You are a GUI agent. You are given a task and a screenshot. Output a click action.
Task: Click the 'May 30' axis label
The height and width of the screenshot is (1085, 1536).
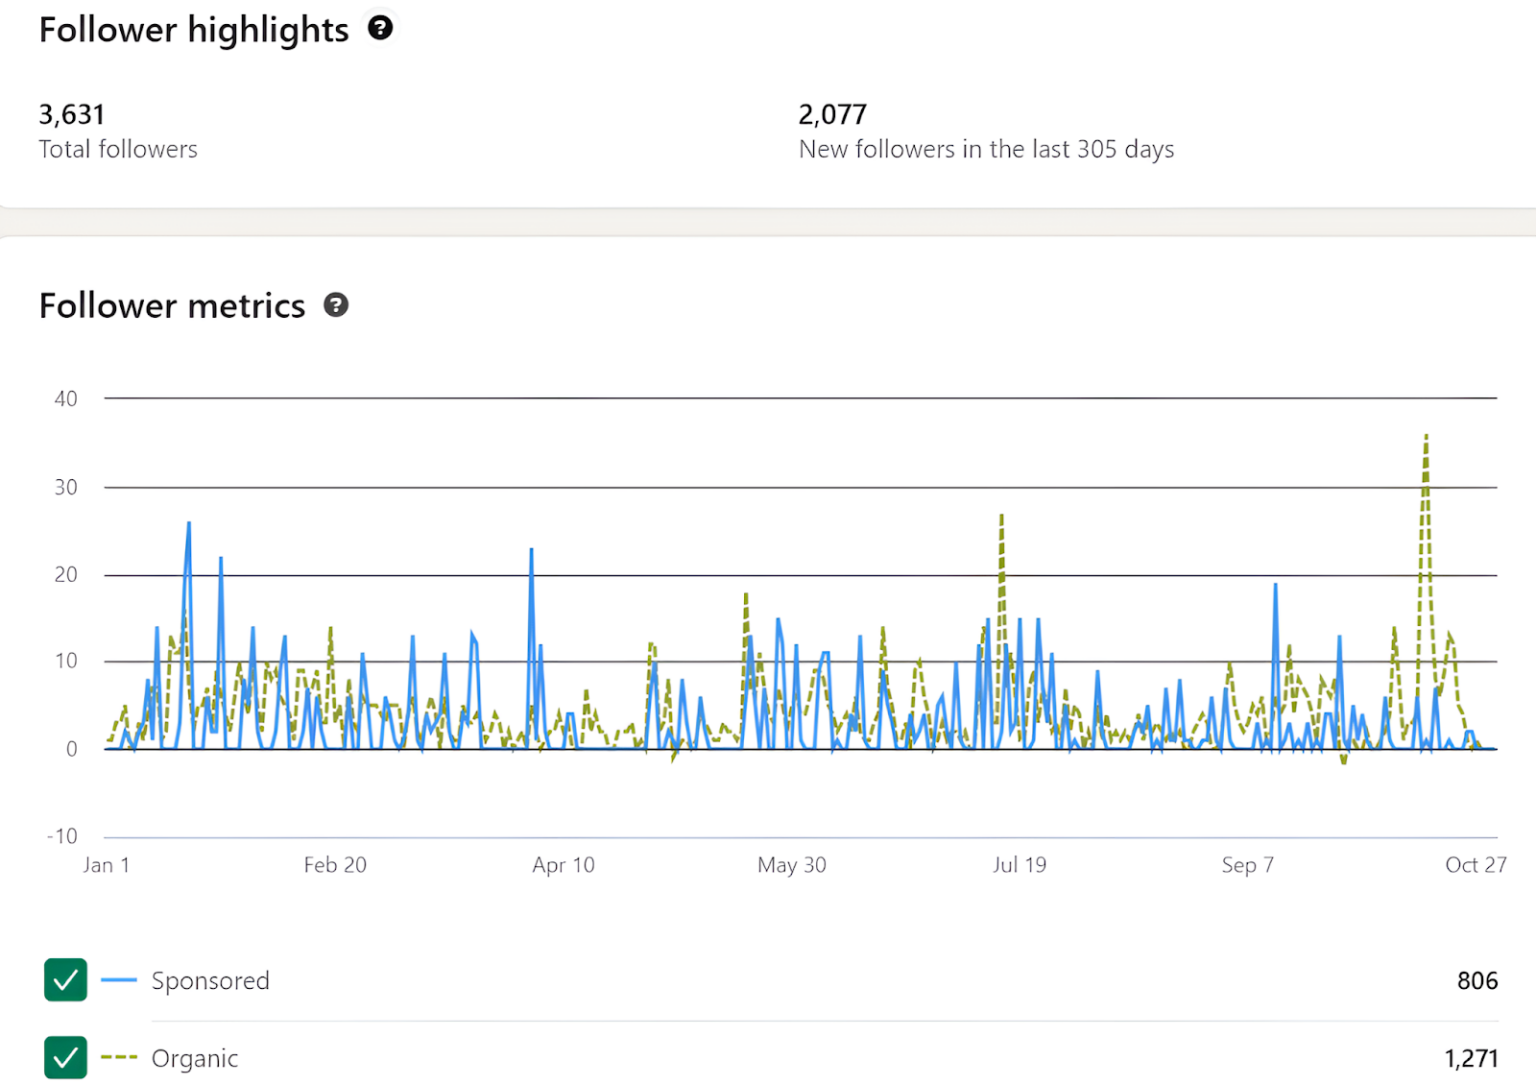[792, 865]
